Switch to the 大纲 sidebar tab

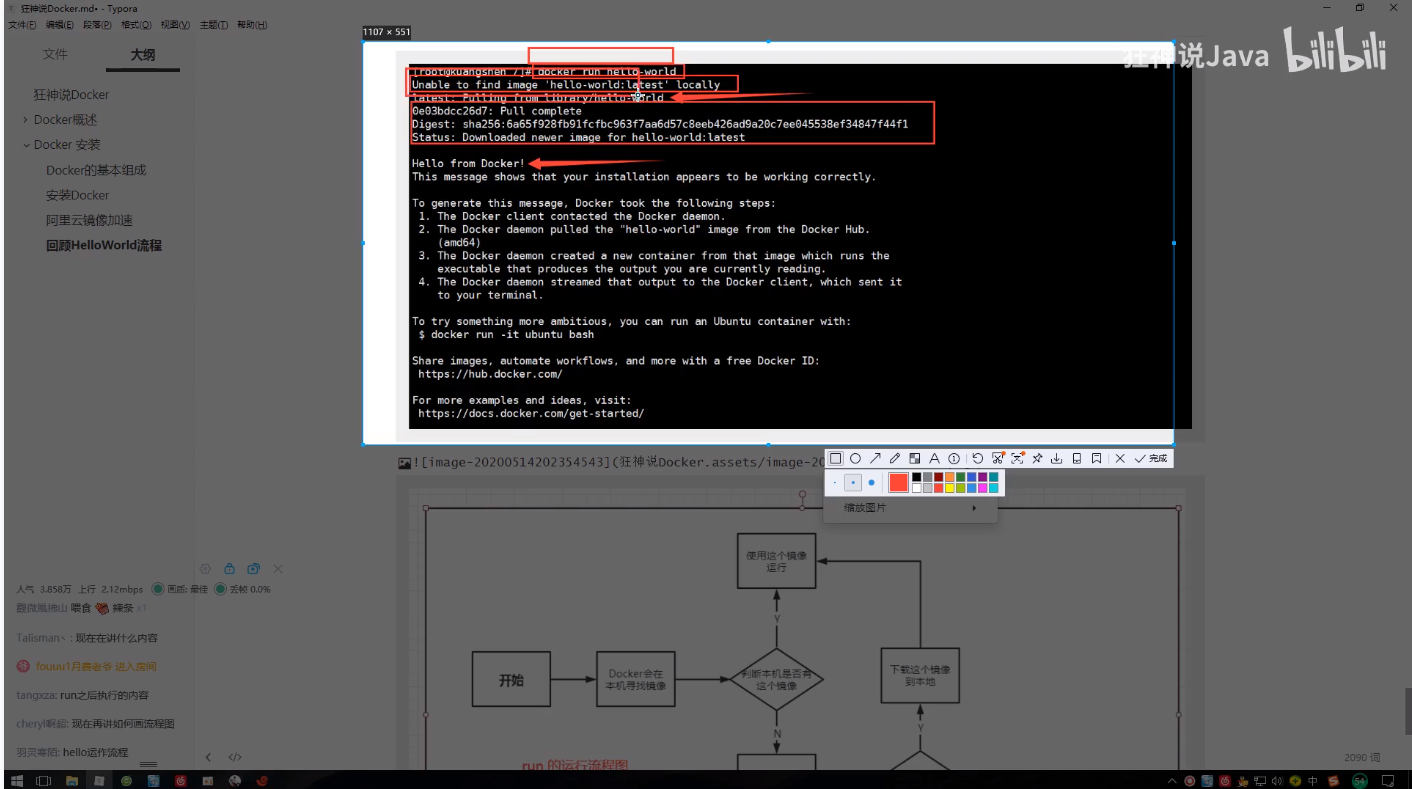click(143, 55)
